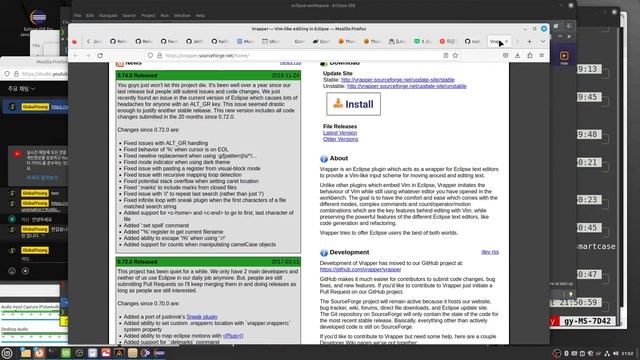Open a new Firefox tab with plus

pos(529,42)
